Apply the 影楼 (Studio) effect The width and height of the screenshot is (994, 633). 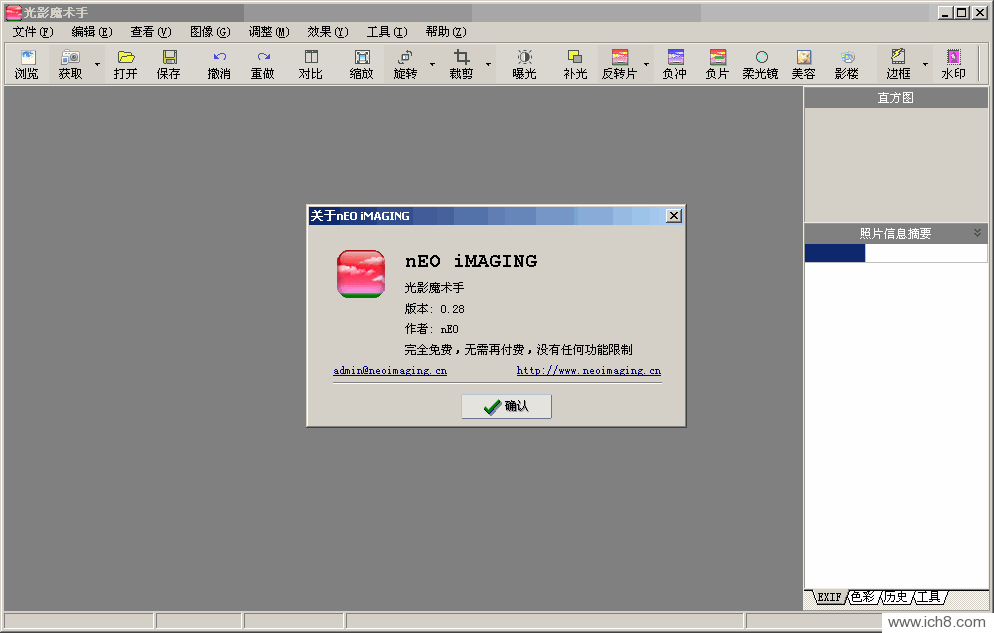847,65
